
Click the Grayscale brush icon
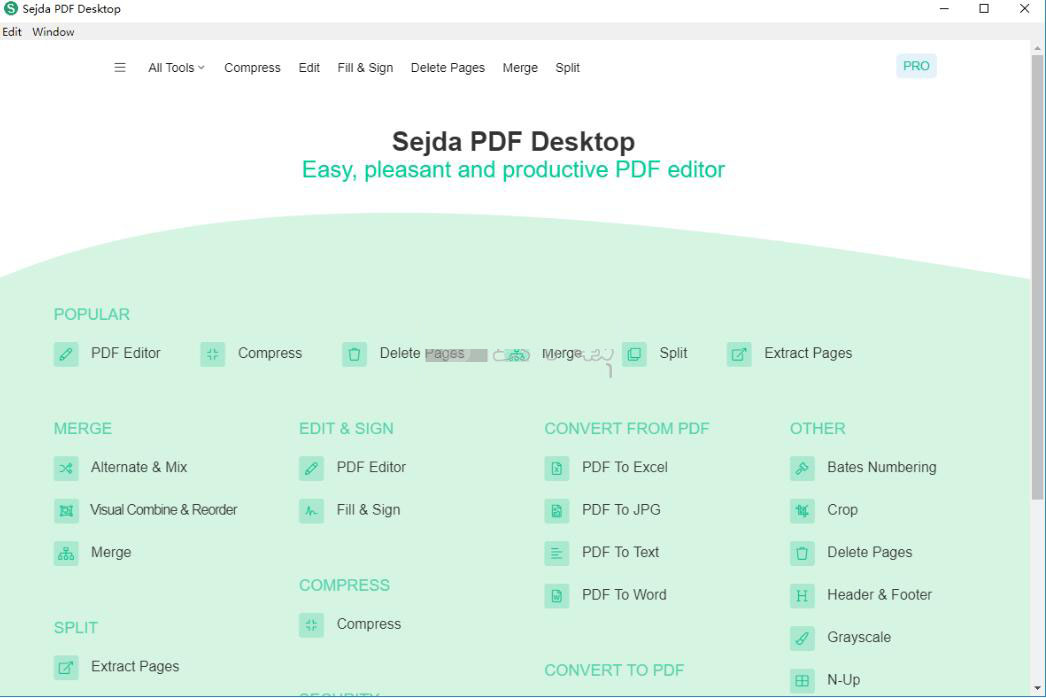[x=803, y=638]
